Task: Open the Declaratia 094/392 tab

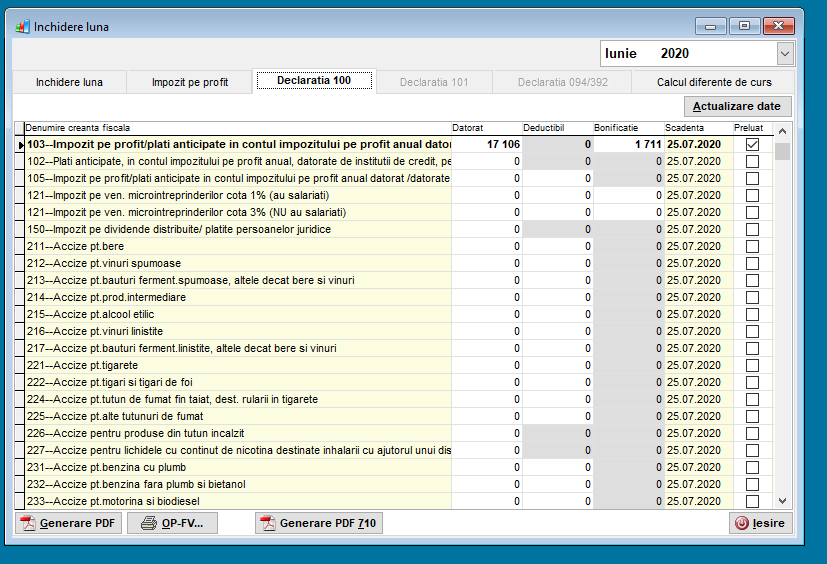Action: [x=562, y=82]
